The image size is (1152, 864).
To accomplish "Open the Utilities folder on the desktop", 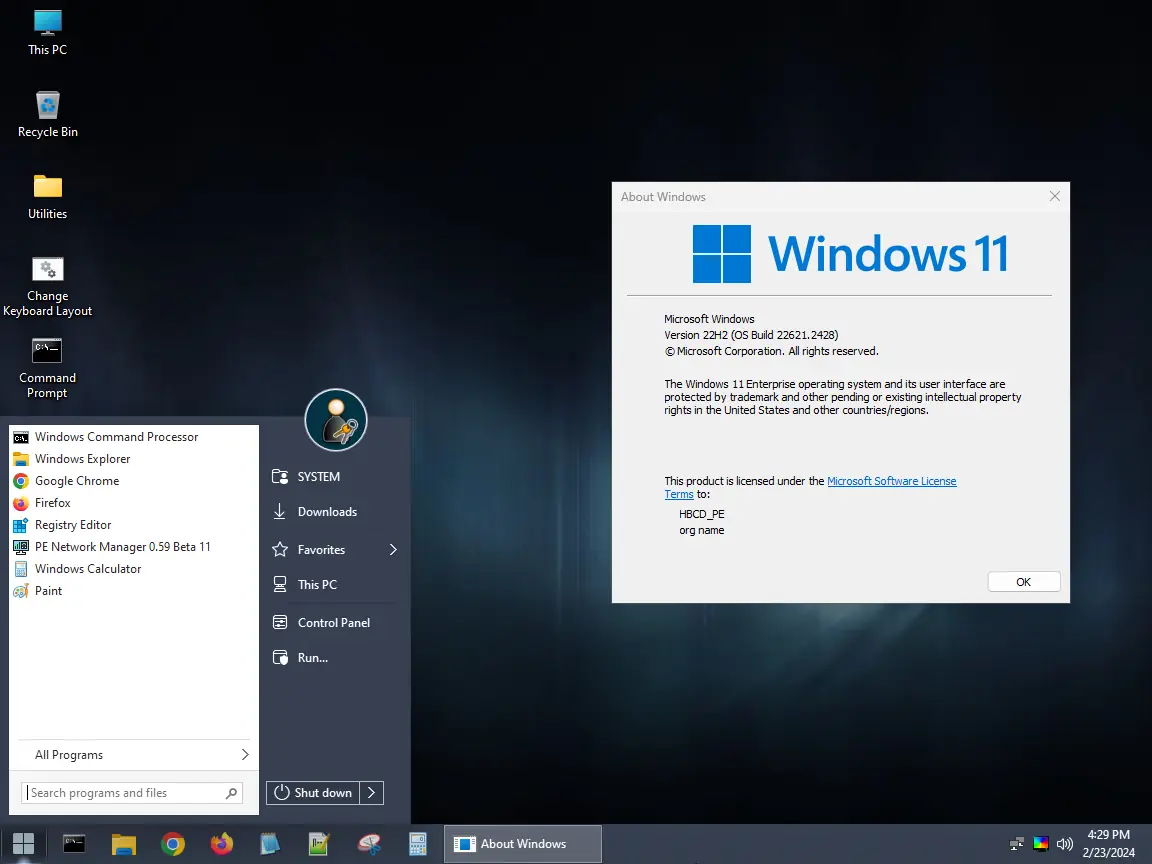I will point(47,190).
